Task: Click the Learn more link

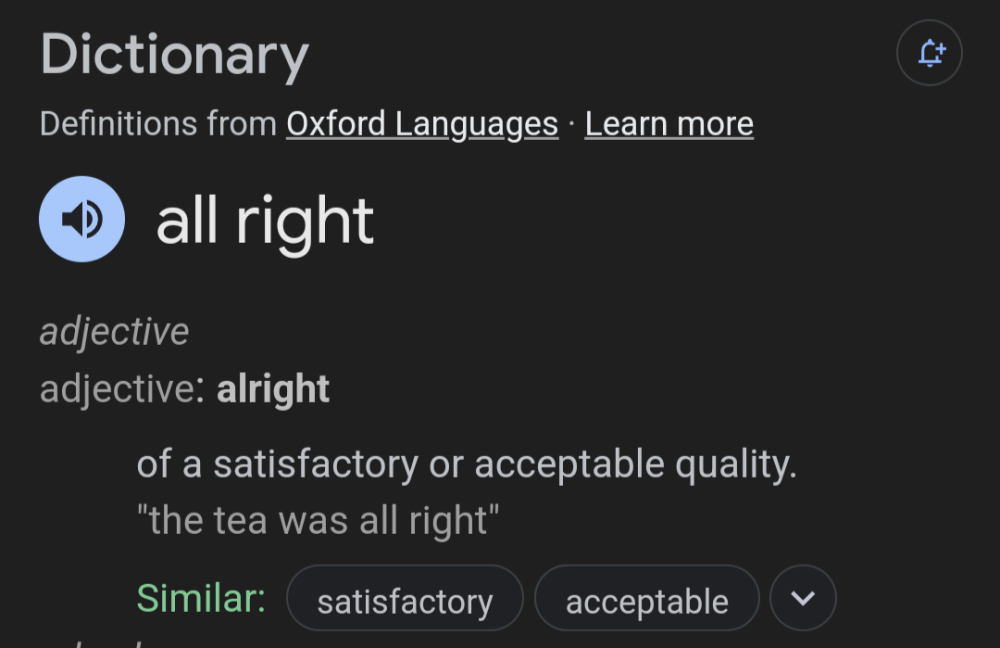Action: (x=669, y=124)
